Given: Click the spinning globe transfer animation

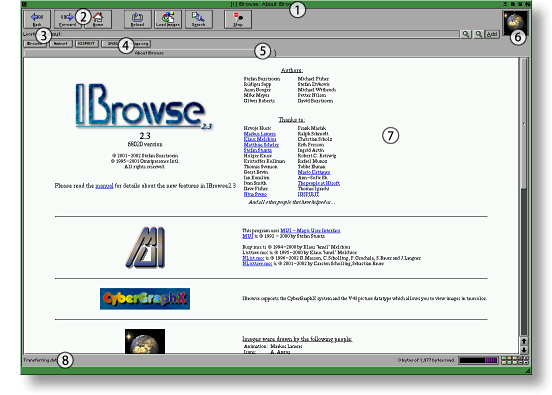Looking at the screenshot, I should (x=515, y=23).
